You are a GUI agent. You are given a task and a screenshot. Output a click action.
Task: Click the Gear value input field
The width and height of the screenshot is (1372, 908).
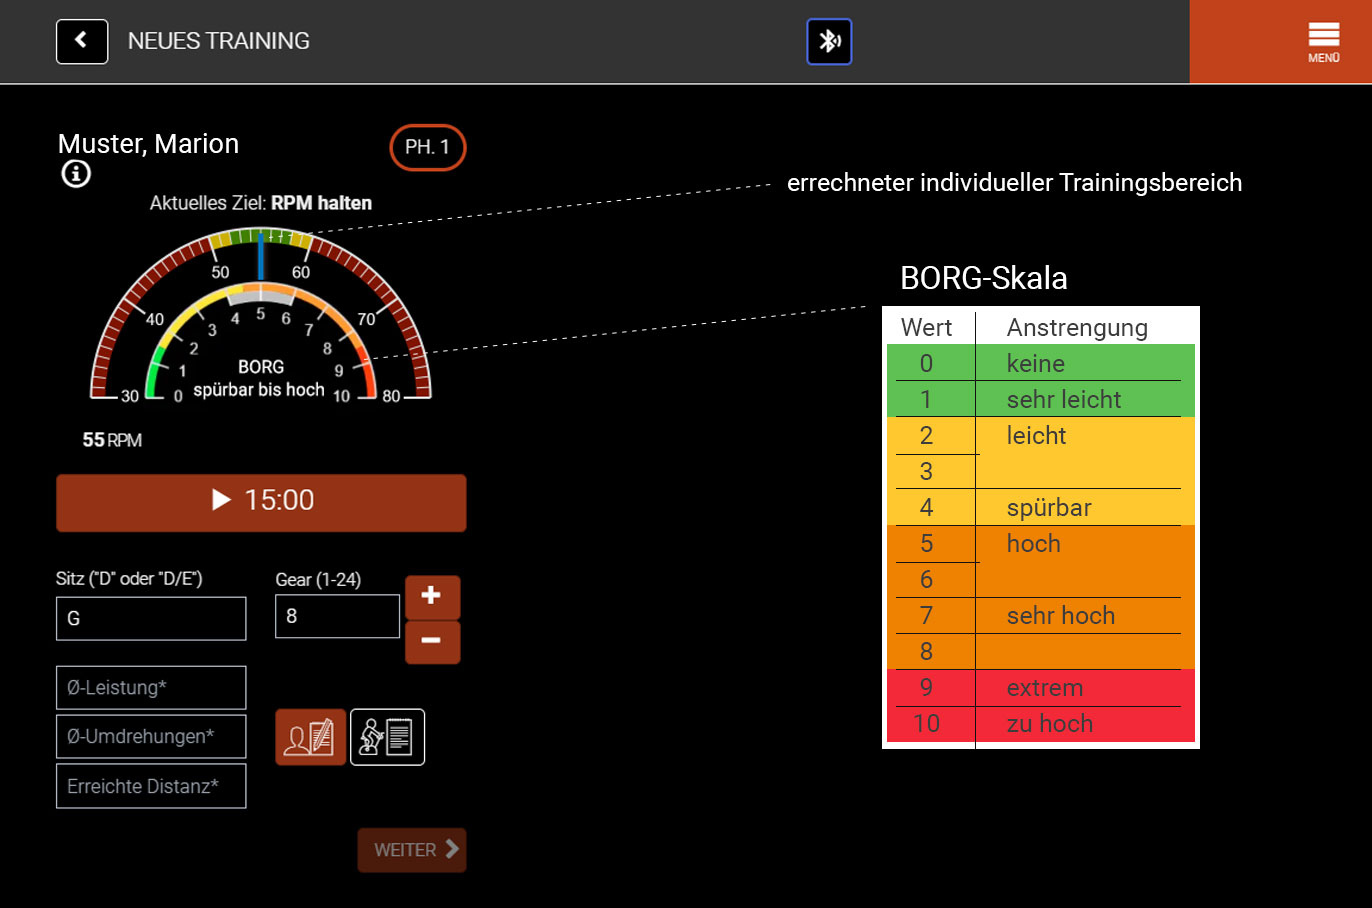point(337,616)
